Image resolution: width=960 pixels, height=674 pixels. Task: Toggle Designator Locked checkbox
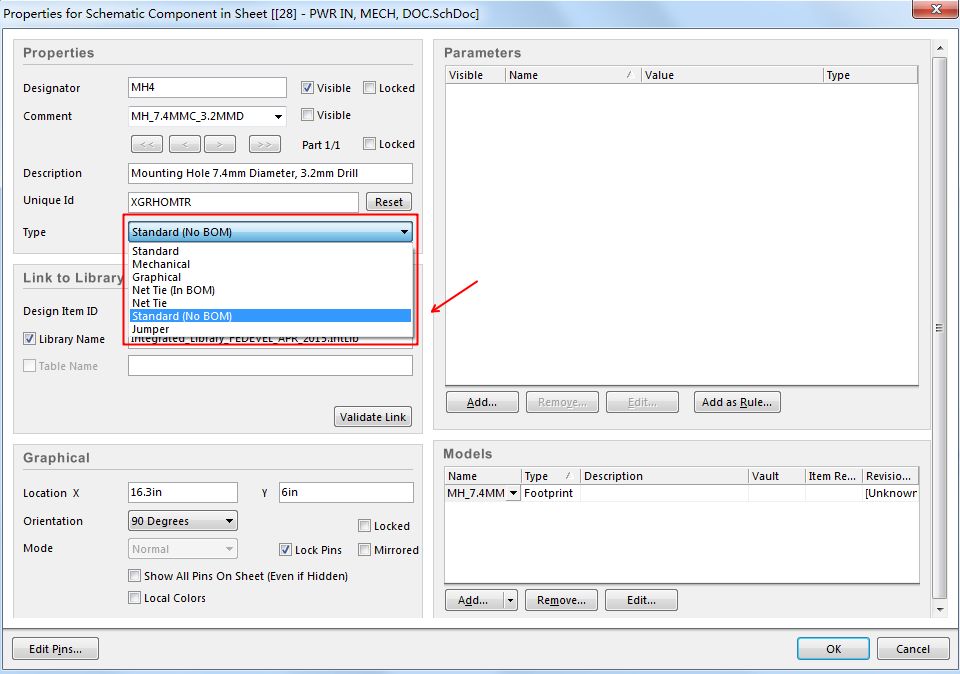[x=369, y=88]
